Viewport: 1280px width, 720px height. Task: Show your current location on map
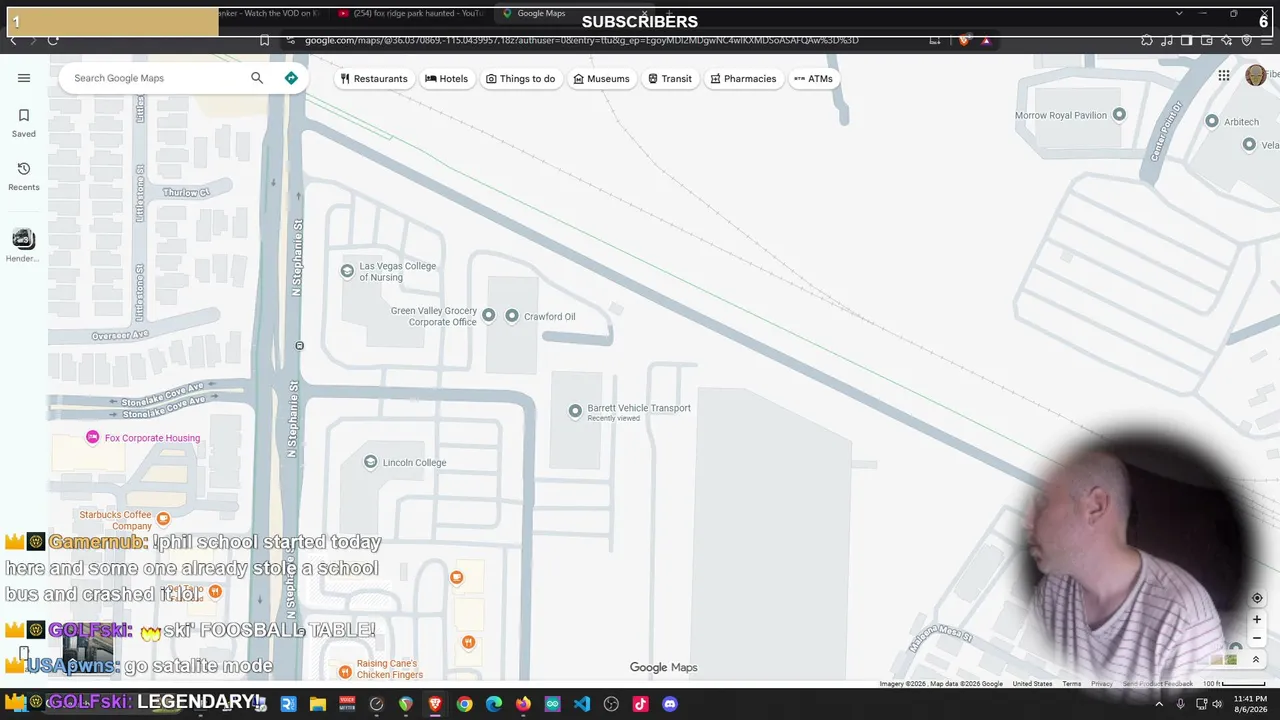[x=1257, y=598]
